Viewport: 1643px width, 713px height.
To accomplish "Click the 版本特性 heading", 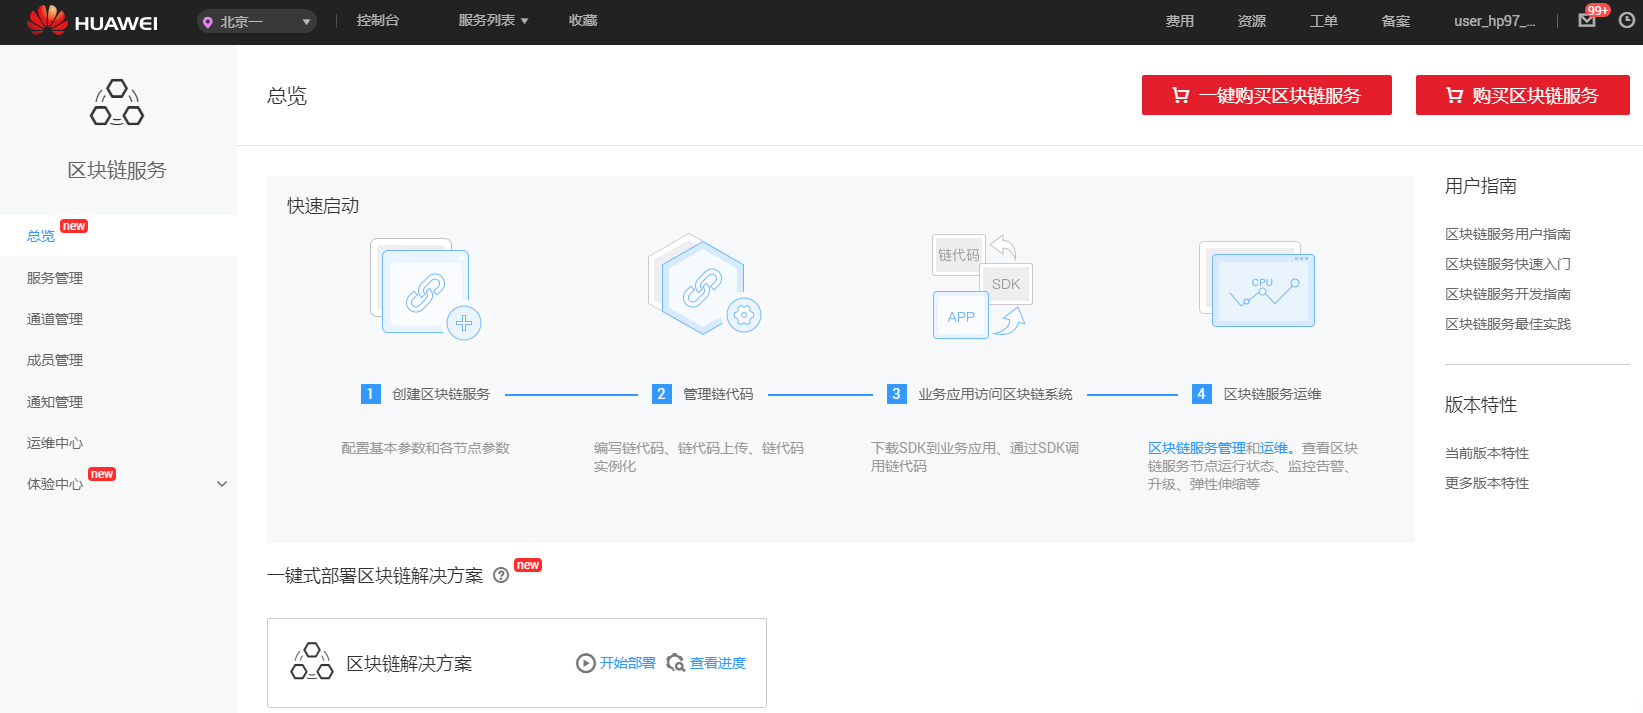I will pyautogui.click(x=1481, y=405).
